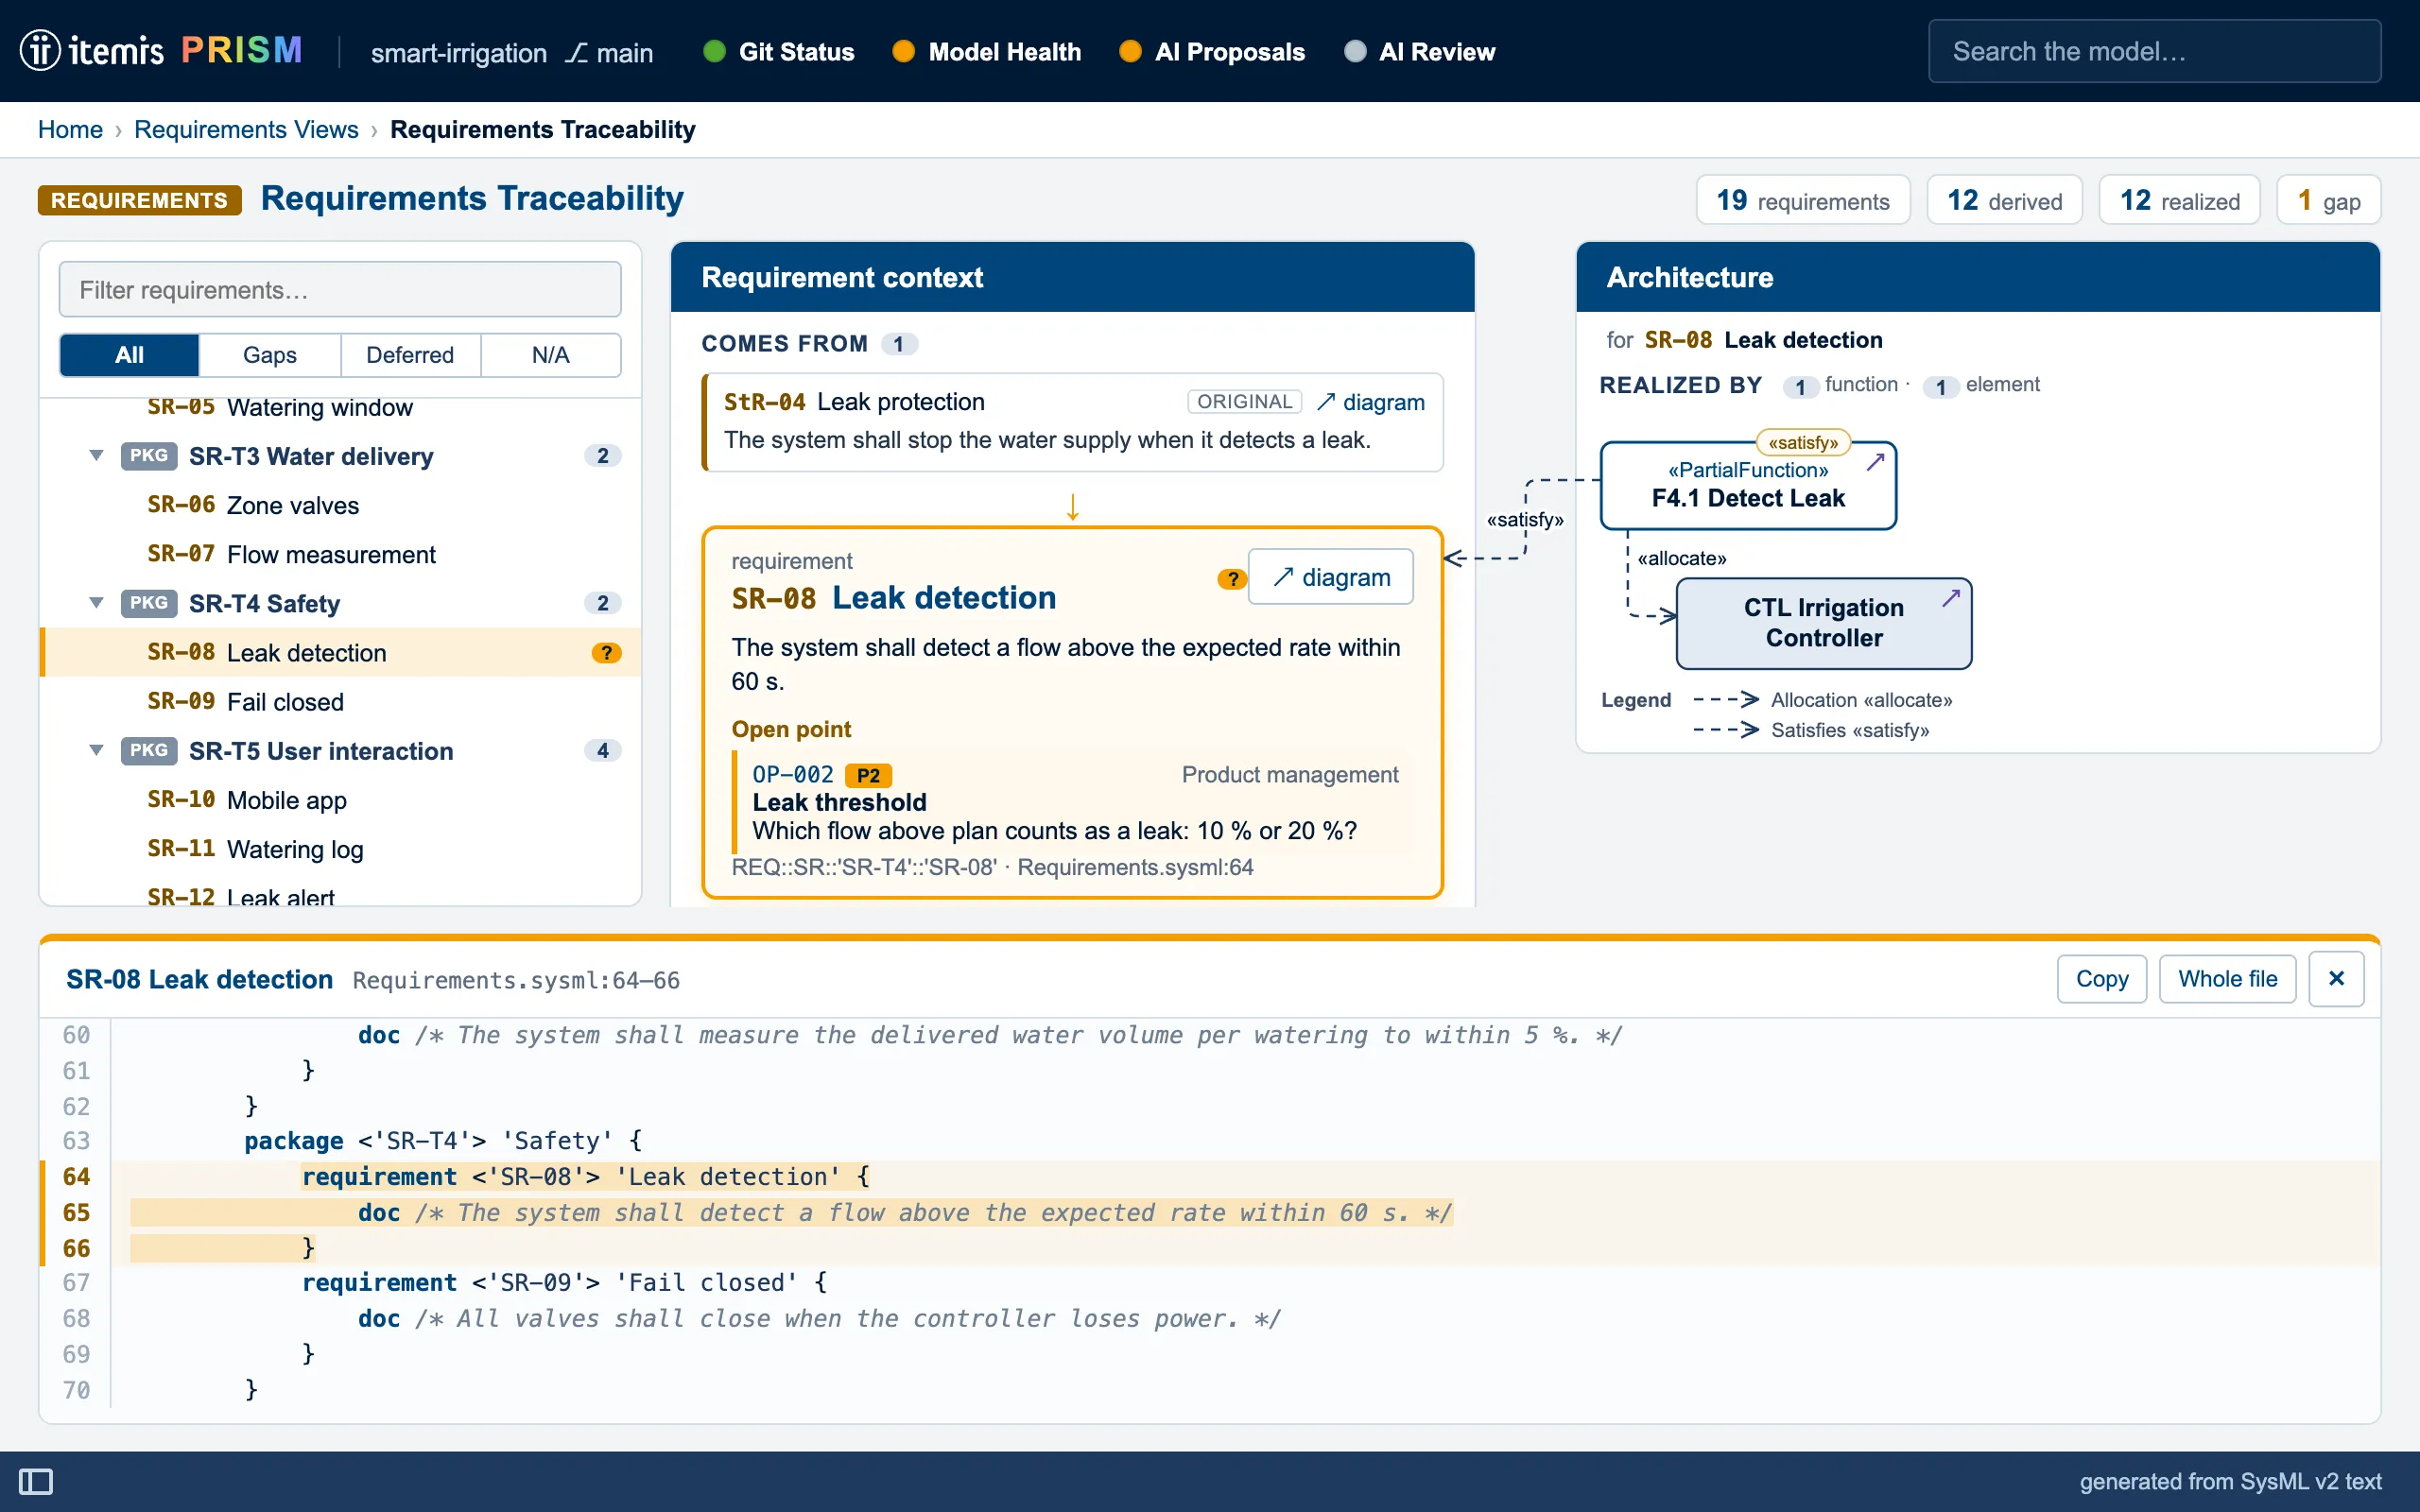Click the 12 realized summary chip
The height and width of the screenshot is (1512, 2420).
[2179, 200]
